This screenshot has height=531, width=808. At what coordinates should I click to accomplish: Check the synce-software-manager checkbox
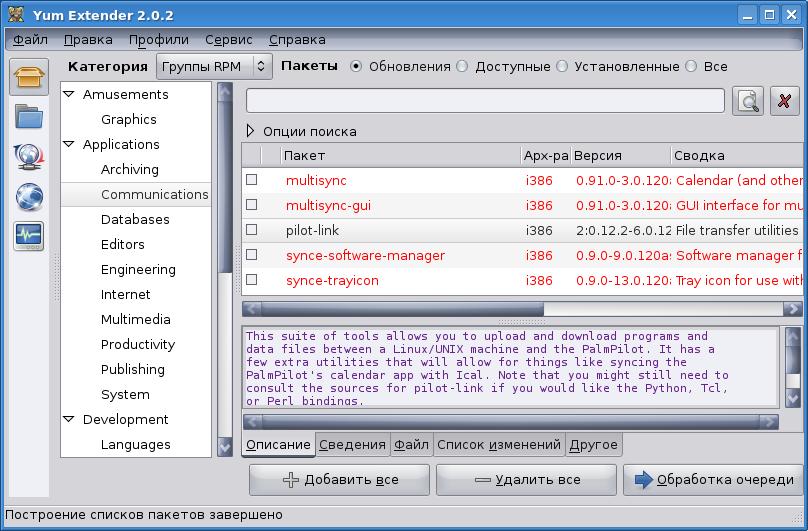click(x=251, y=255)
